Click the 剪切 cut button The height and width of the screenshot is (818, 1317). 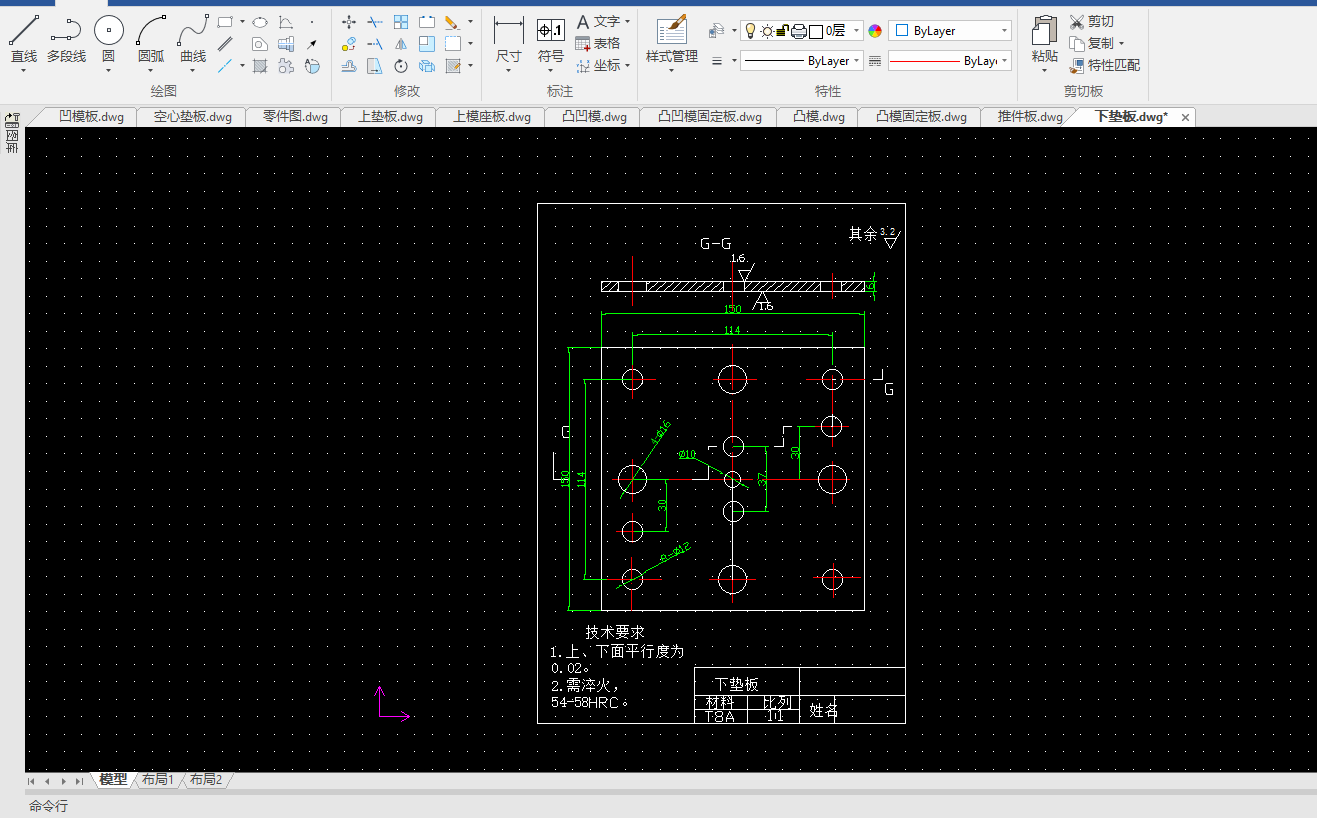1092,21
